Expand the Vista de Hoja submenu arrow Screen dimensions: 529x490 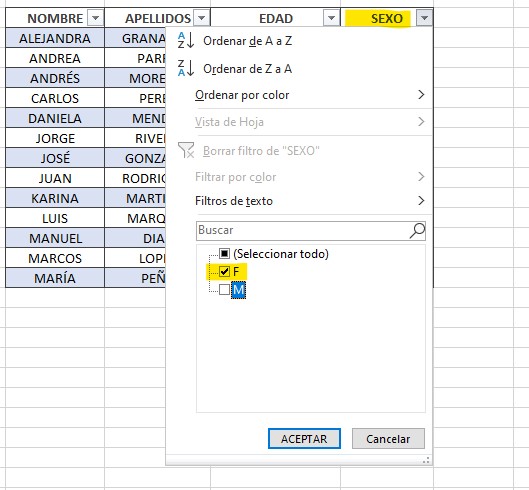pyautogui.click(x=421, y=121)
